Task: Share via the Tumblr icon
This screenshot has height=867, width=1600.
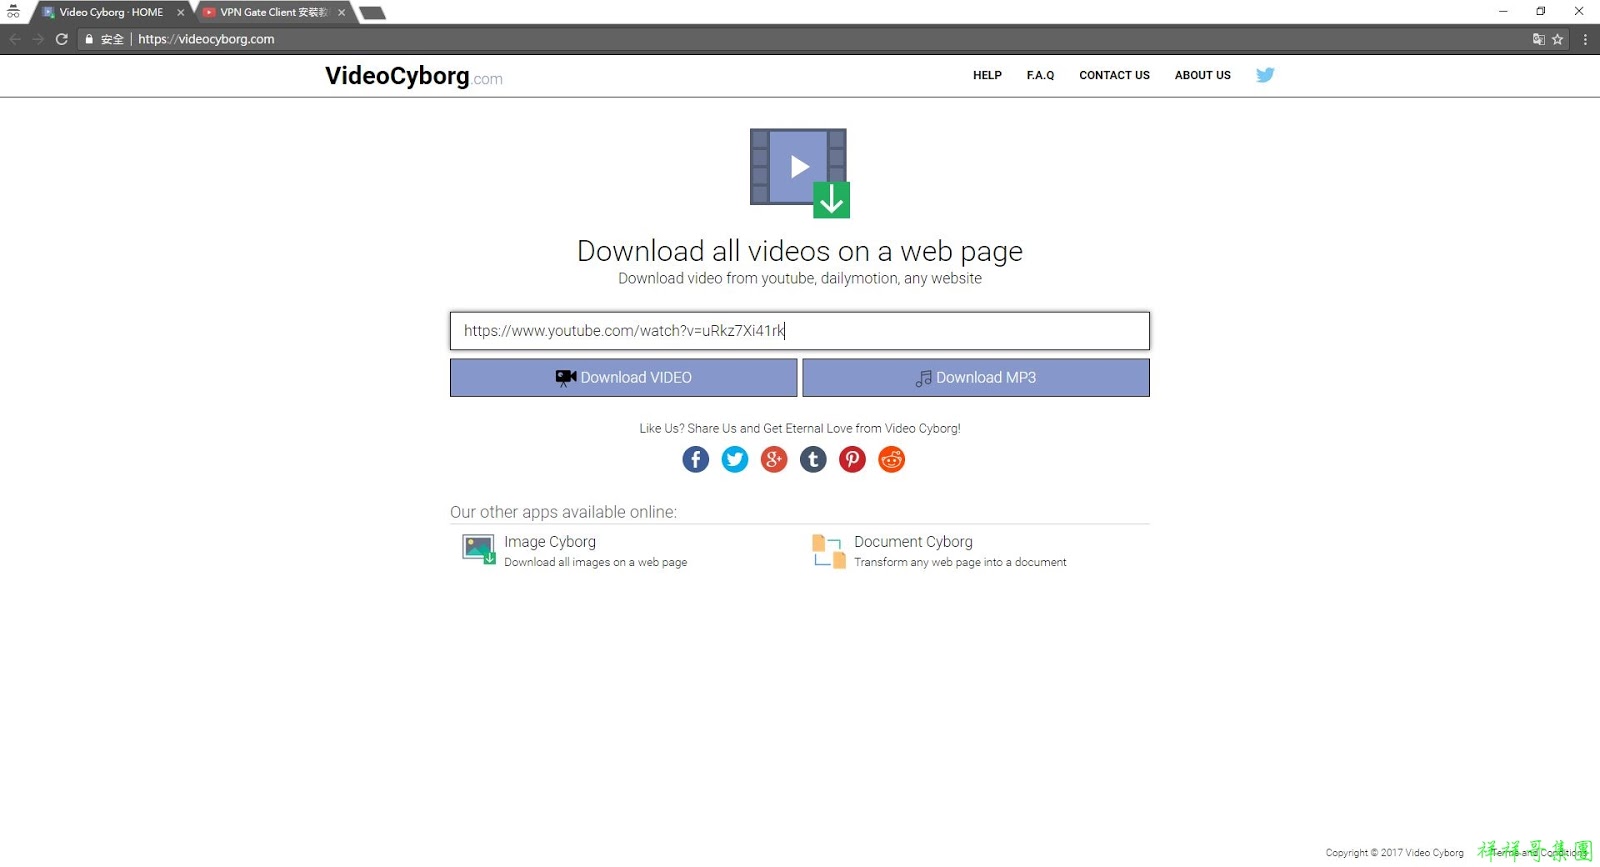Action: point(813,459)
